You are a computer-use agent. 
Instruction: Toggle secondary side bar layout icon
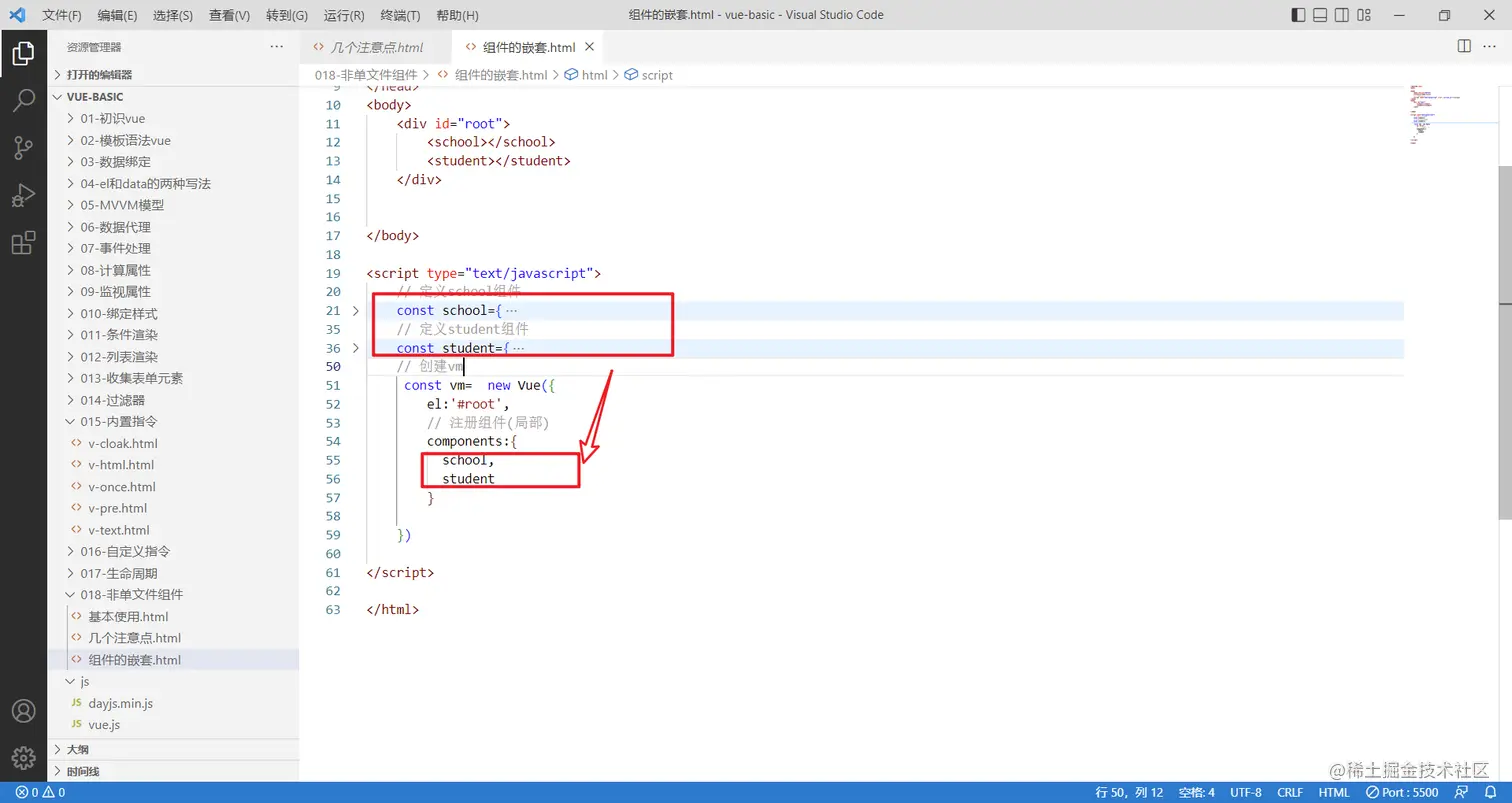[x=1343, y=15]
